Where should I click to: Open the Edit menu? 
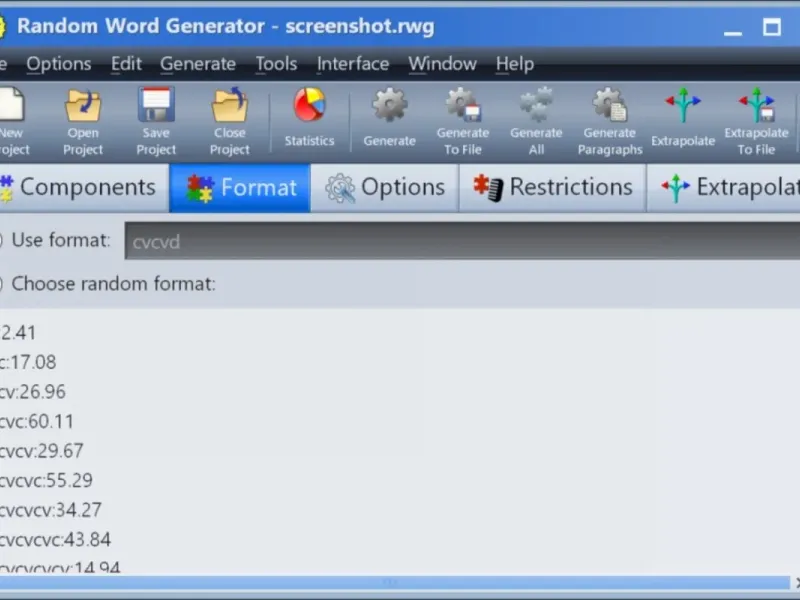pos(126,64)
